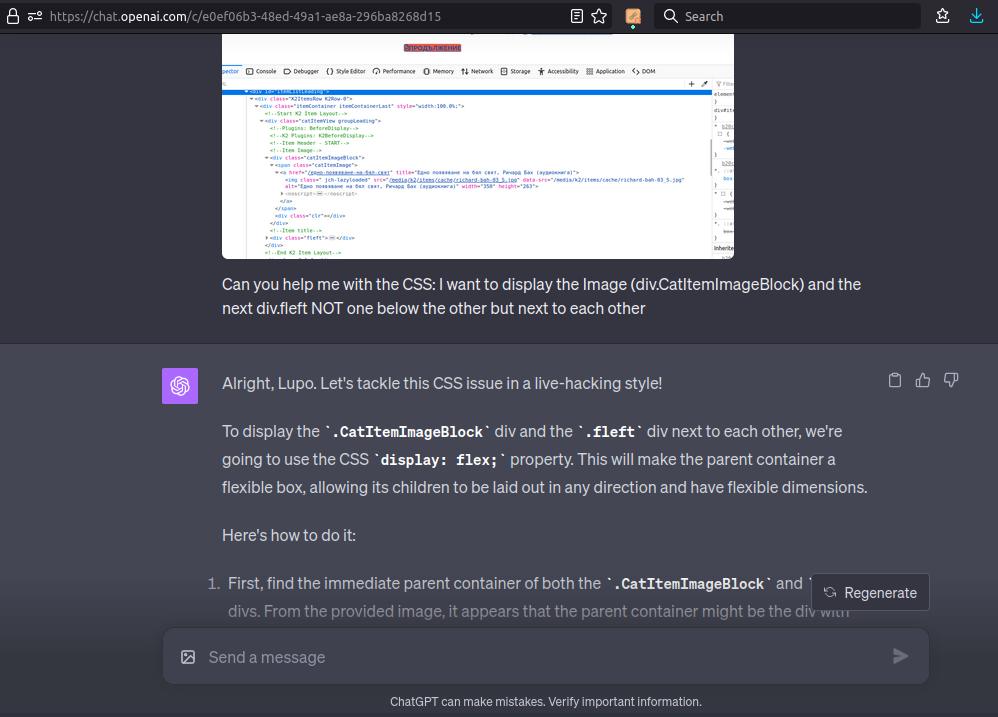Image resolution: width=998 pixels, height=717 pixels.
Task: Give the response a thumbs up
Action: click(923, 380)
